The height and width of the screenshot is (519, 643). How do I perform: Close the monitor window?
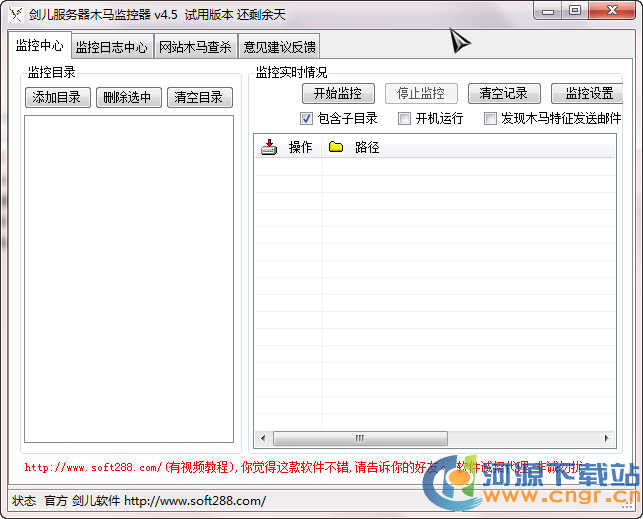tap(612, 10)
